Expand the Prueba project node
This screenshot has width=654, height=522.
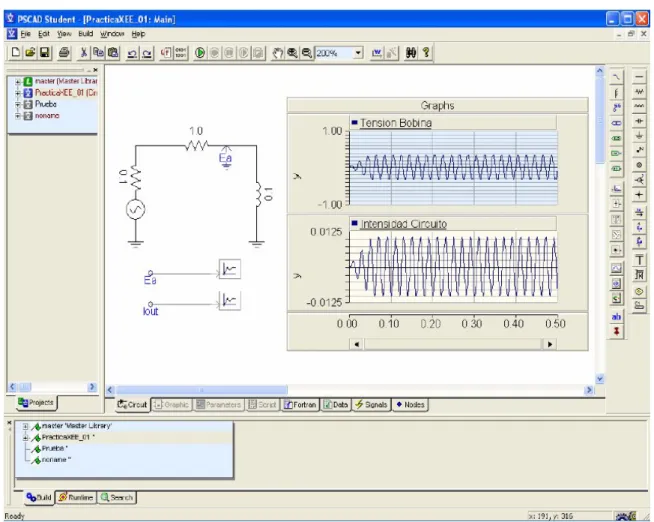tap(18, 105)
